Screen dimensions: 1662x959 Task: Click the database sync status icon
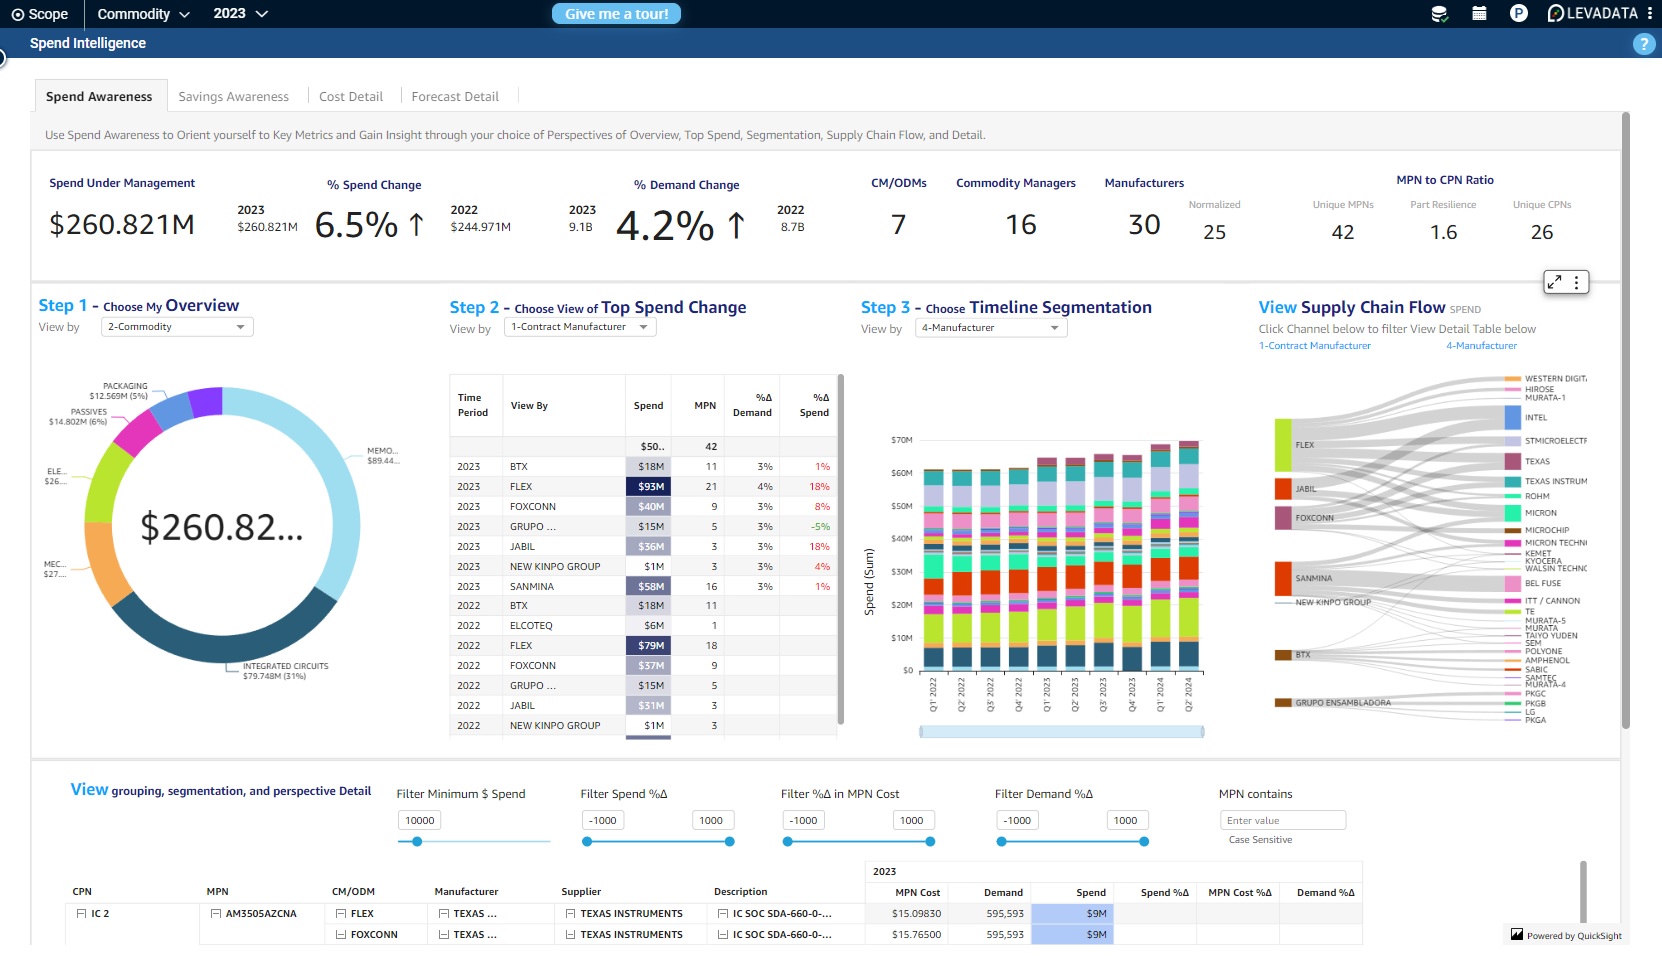pyautogui.click(x=1439, y=14)
